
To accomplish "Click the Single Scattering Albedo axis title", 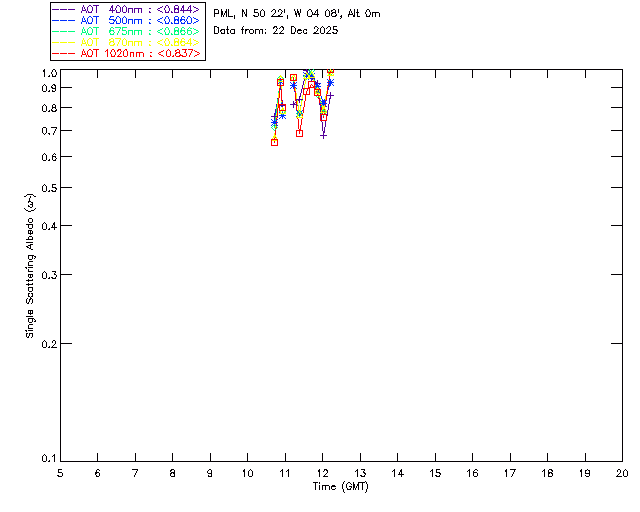I will 30,266.
